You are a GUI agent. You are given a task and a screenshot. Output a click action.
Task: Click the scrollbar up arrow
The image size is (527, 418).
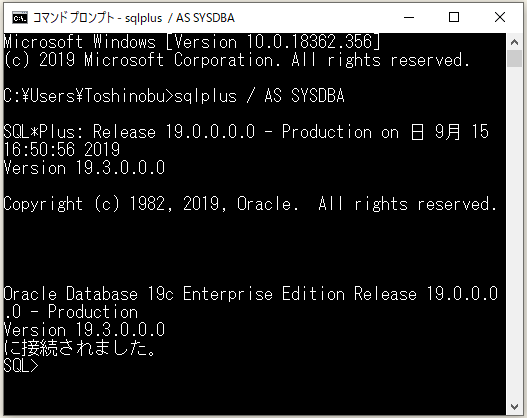click(x=514, y=42)
